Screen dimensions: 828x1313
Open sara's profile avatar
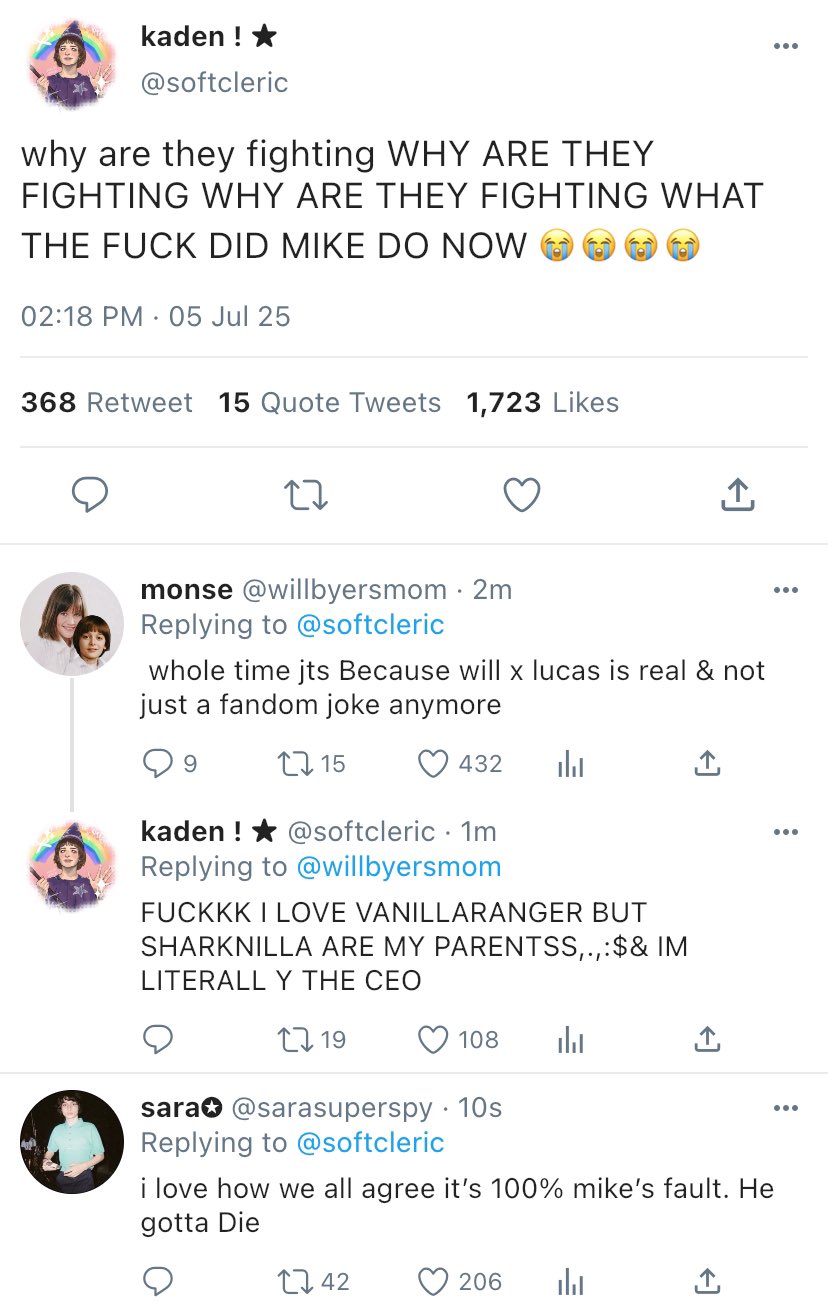[x=72, y=1142]
